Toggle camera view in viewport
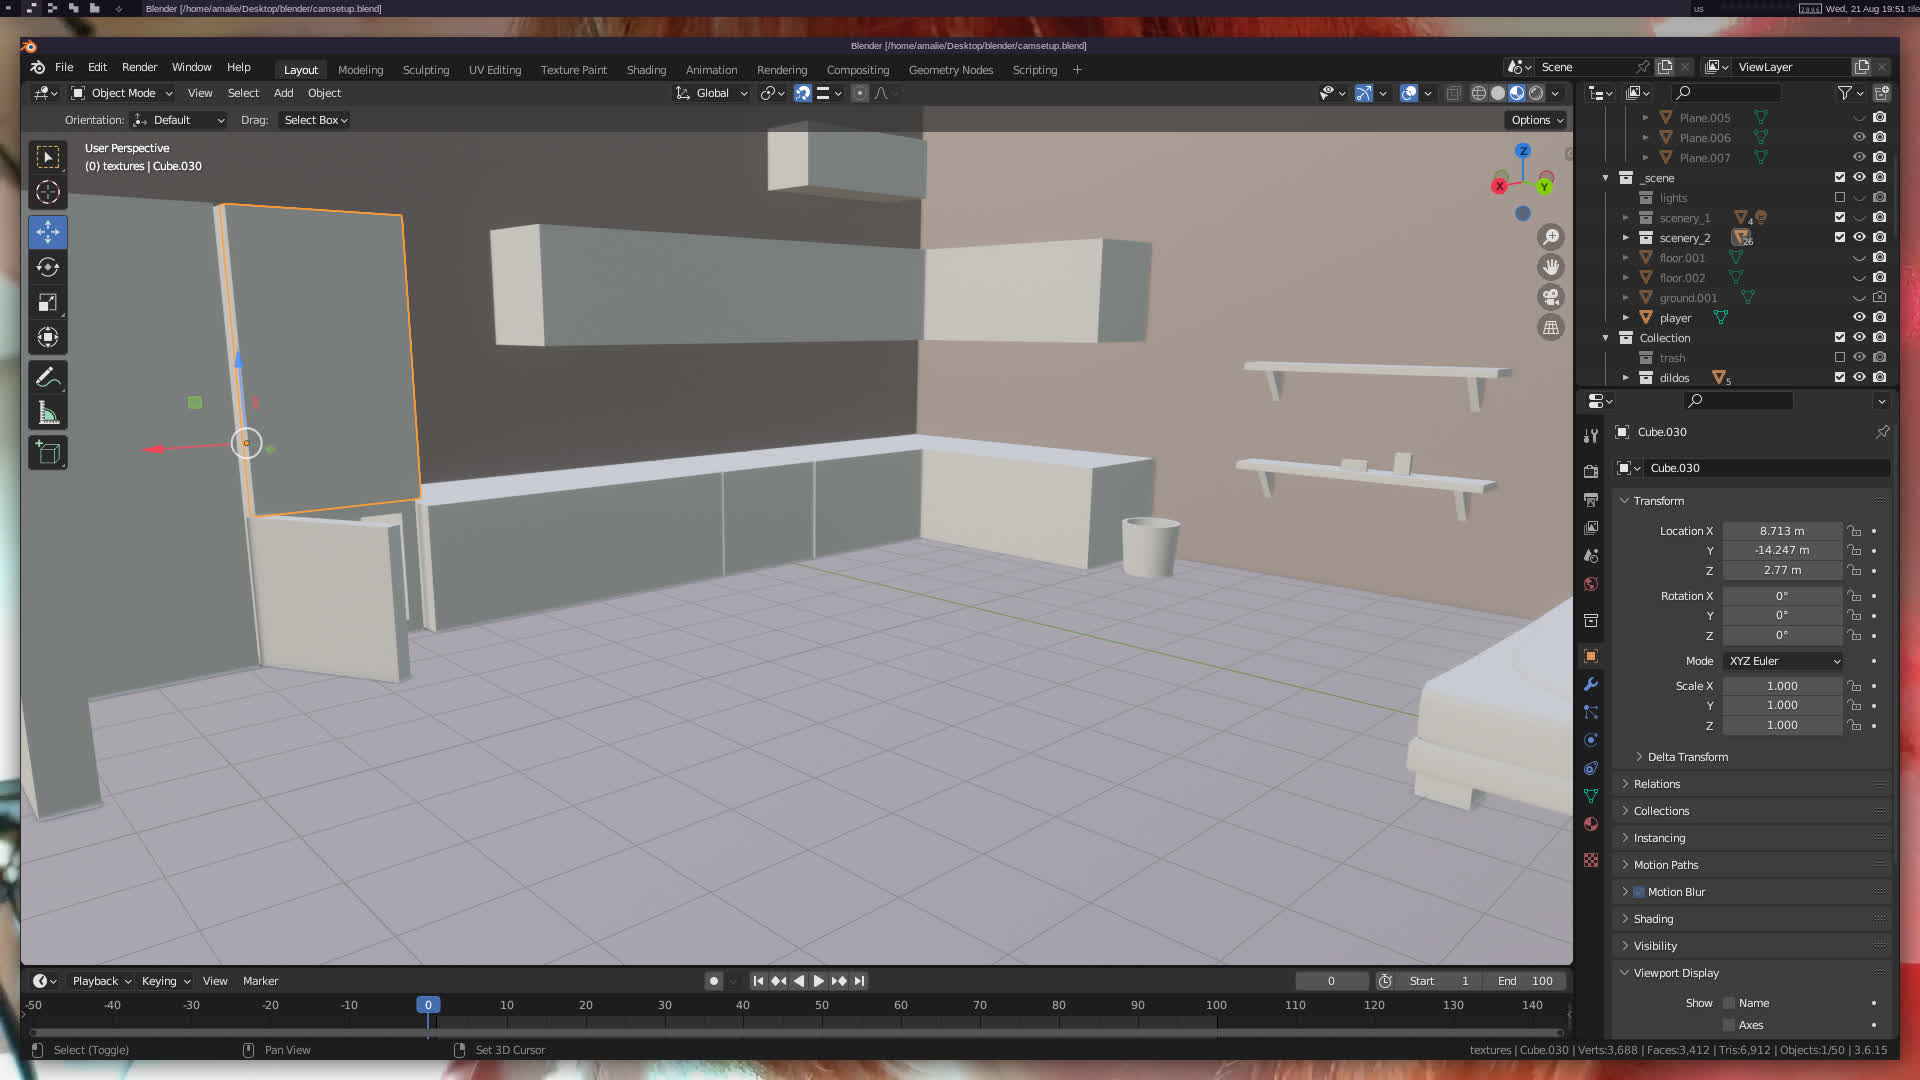 tap(1551, 297)
